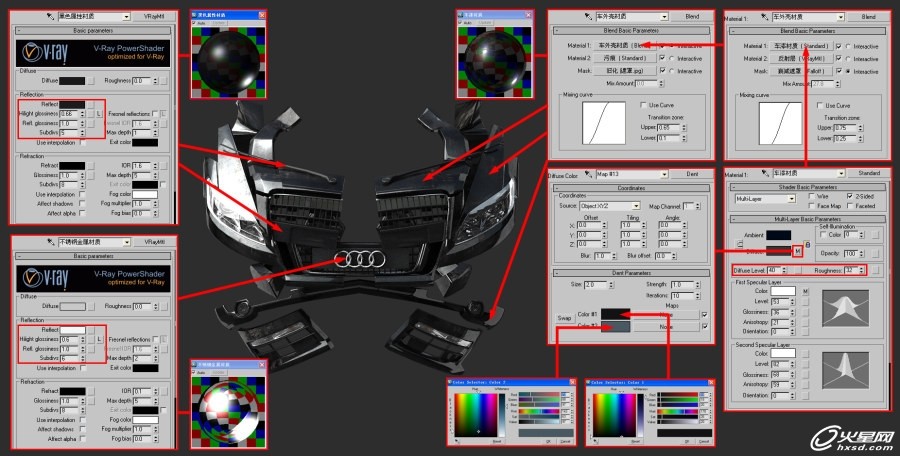Click eyedropper icon in top-left VRayMtl panel

[x=50, y=17]
